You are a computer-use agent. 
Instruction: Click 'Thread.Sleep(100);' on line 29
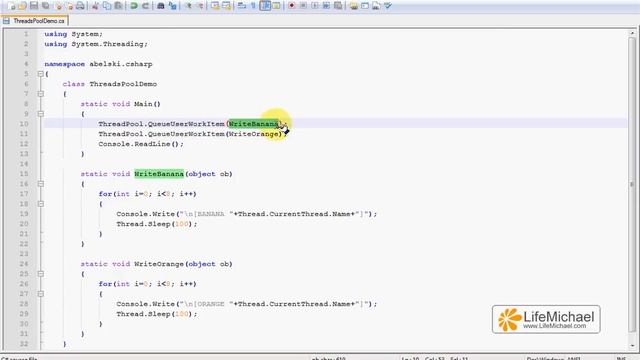point(157,314)
